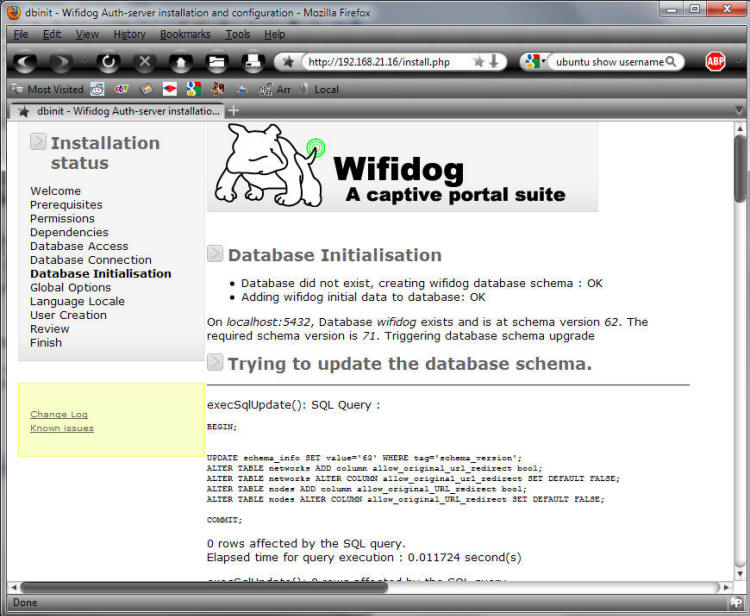The image size is (750, 616).
Task: Click the horizontal scrollbar thumb
Action: click(x=204, y=587)
